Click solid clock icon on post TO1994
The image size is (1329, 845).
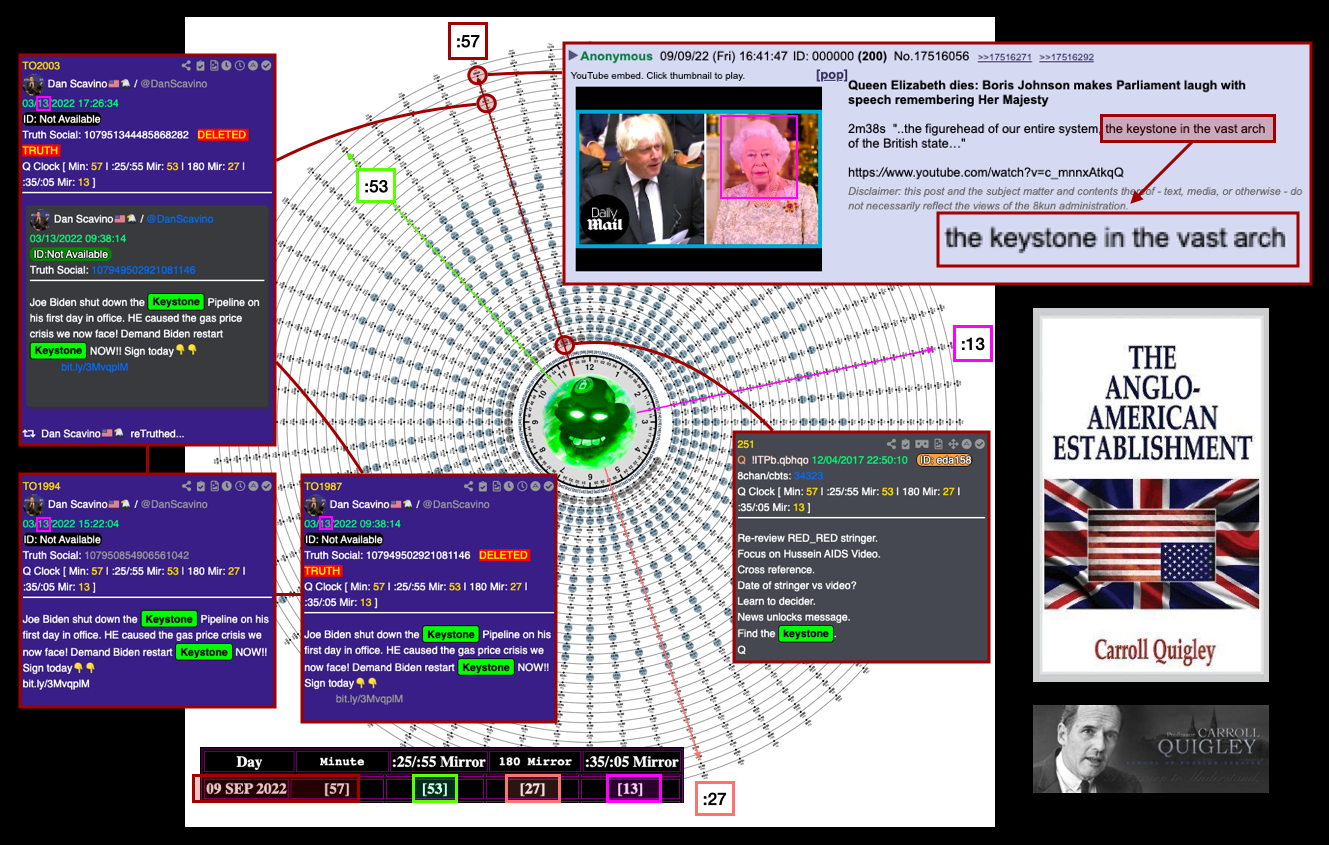coord(226,486)
